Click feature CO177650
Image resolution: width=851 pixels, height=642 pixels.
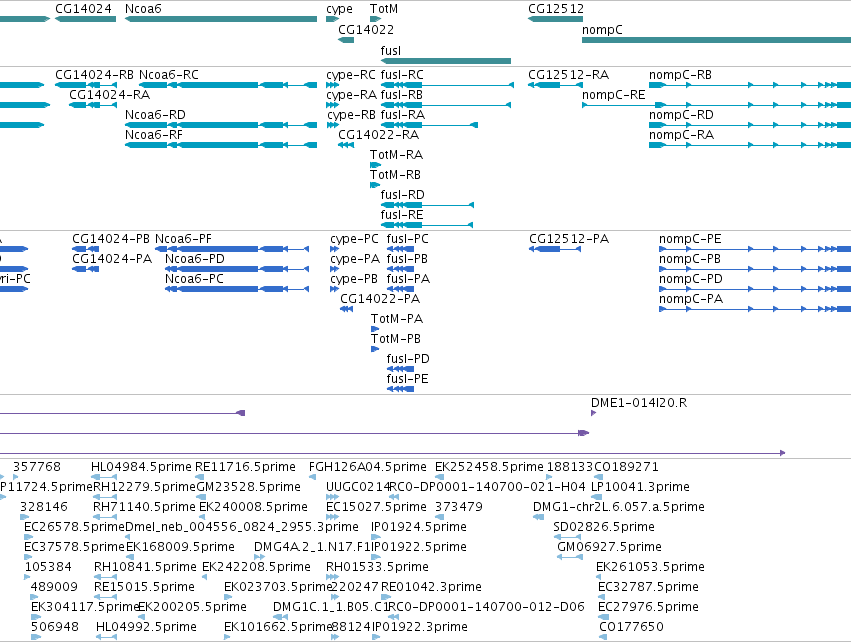click(x=604, y=637)
